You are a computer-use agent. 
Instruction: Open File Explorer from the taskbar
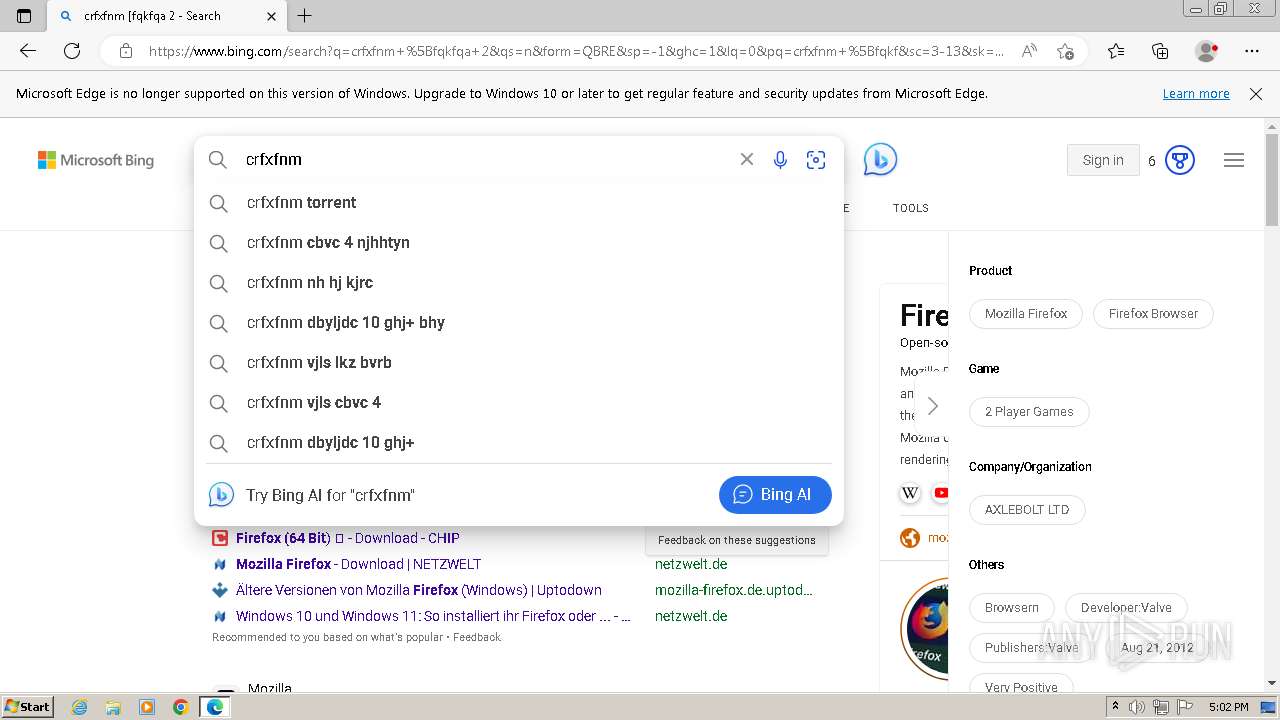coord(113,707)
